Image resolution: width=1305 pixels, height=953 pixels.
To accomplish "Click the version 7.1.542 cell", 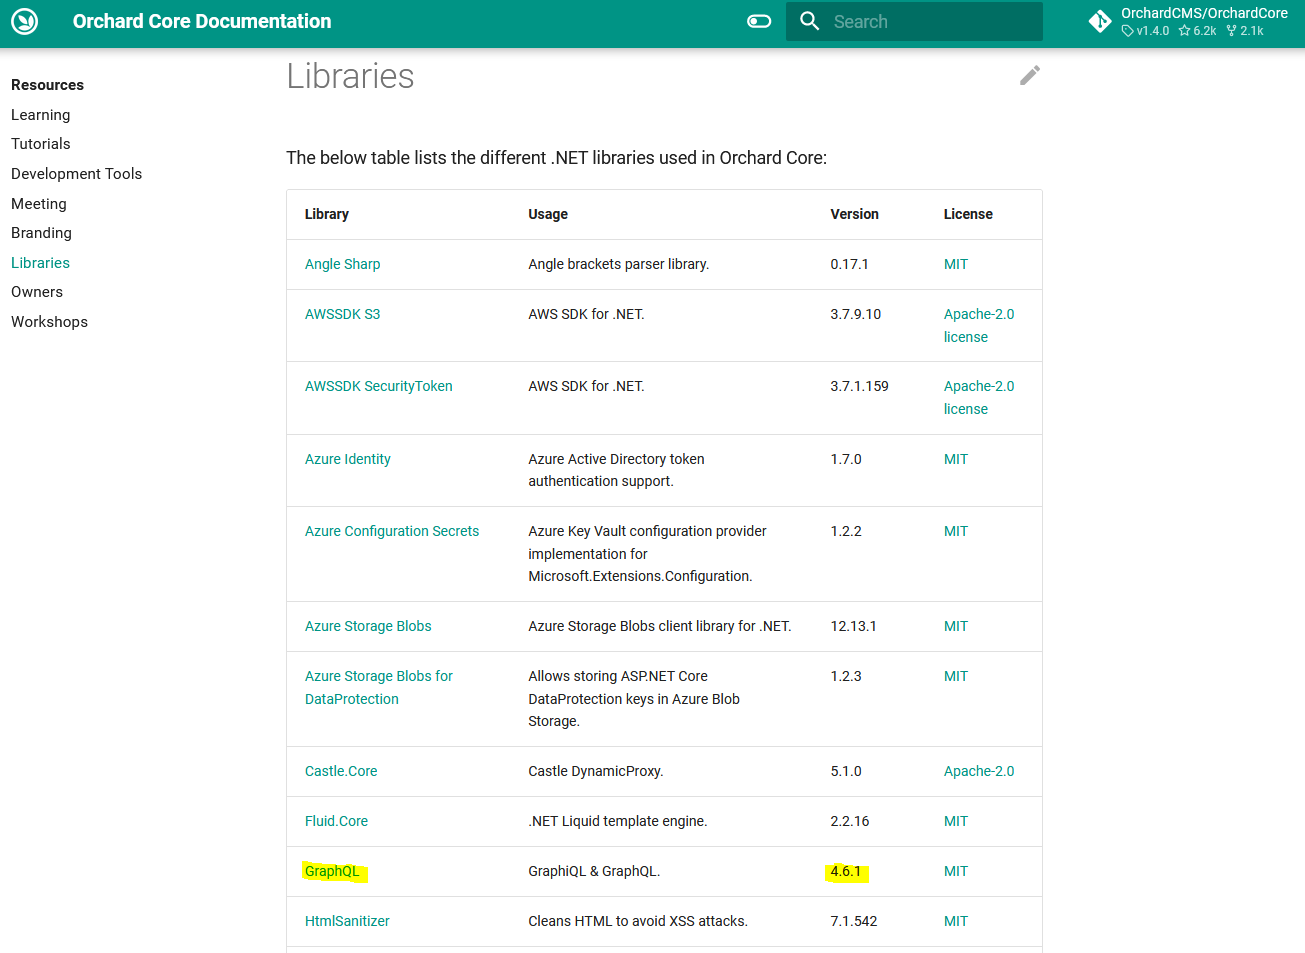I will point(854,921).
